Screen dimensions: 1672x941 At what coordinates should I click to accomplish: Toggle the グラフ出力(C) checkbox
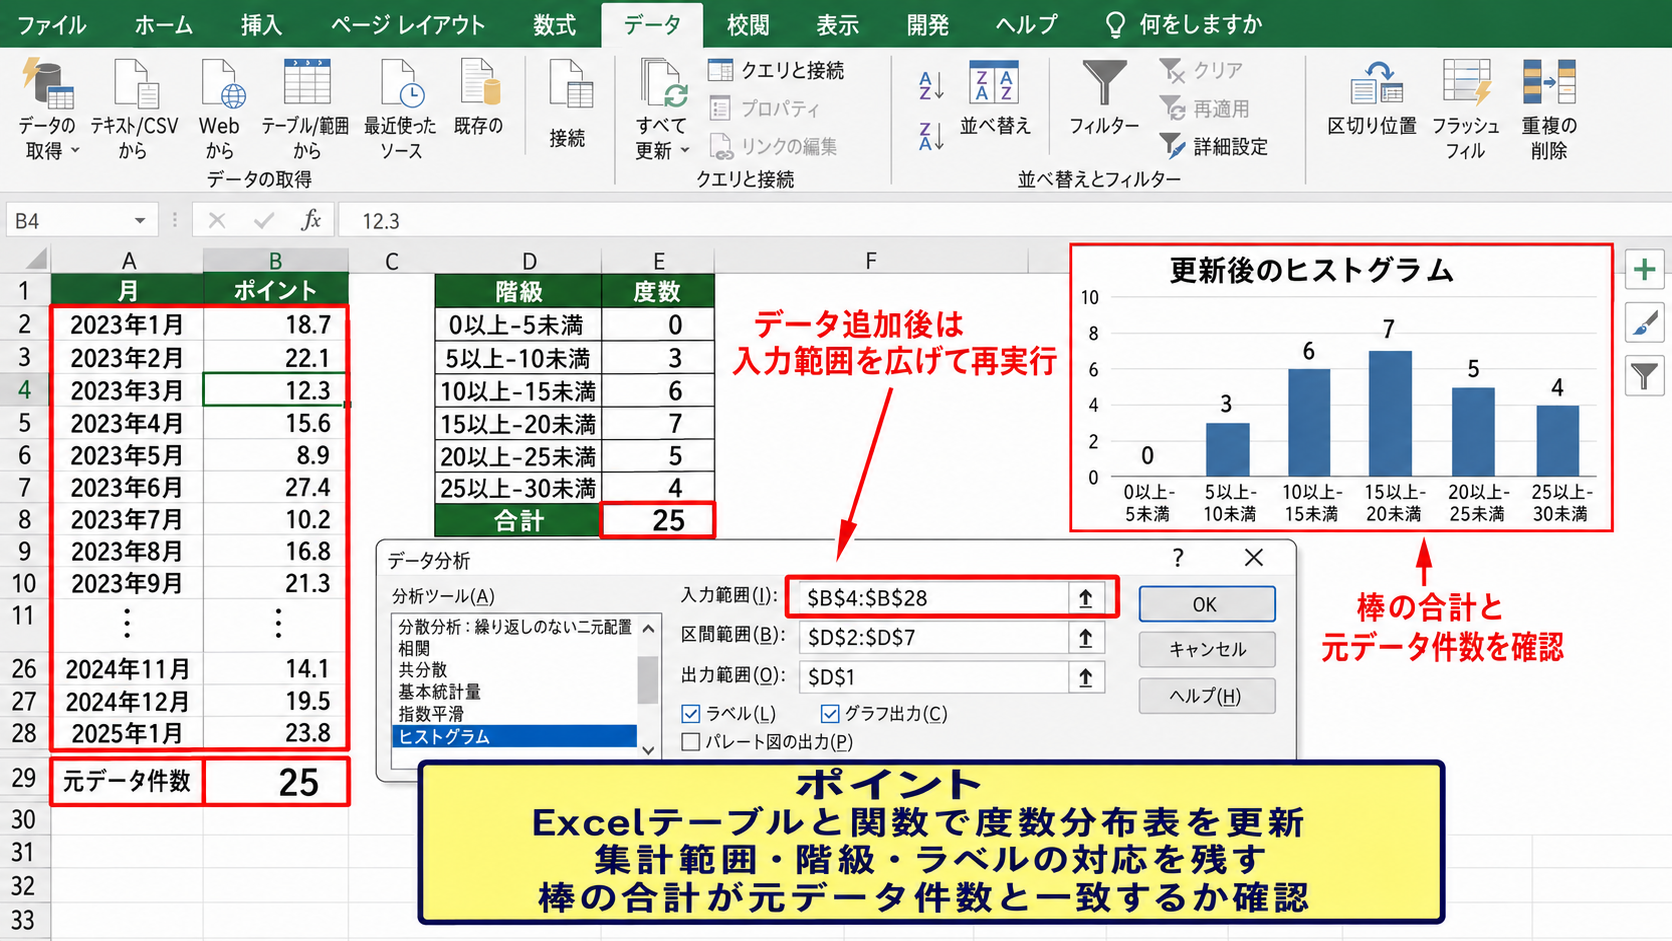829,714
